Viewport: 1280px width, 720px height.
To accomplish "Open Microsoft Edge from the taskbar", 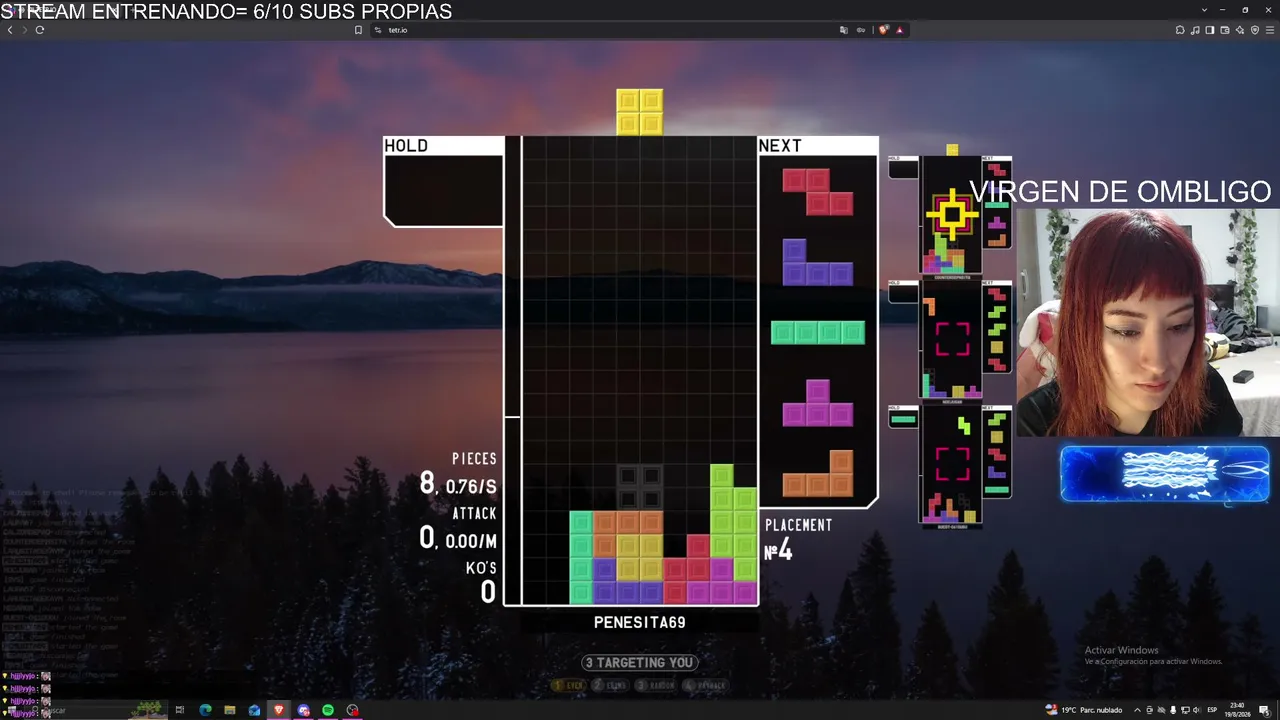I will [x=205, y=710].
